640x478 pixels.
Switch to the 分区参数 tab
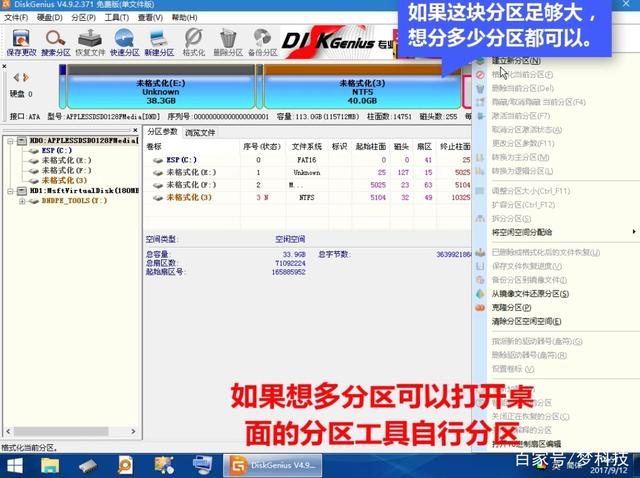[x=162, y=132]
